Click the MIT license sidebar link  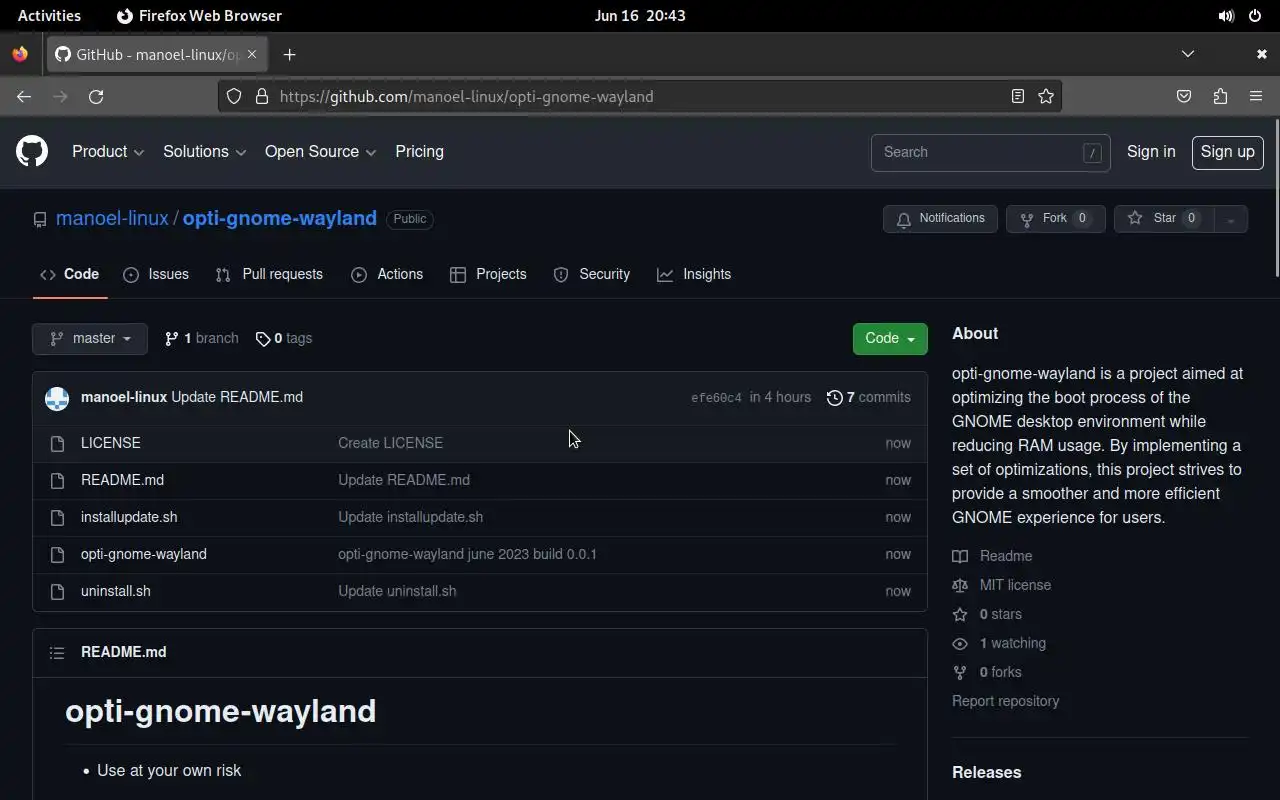pos(1002,585)
